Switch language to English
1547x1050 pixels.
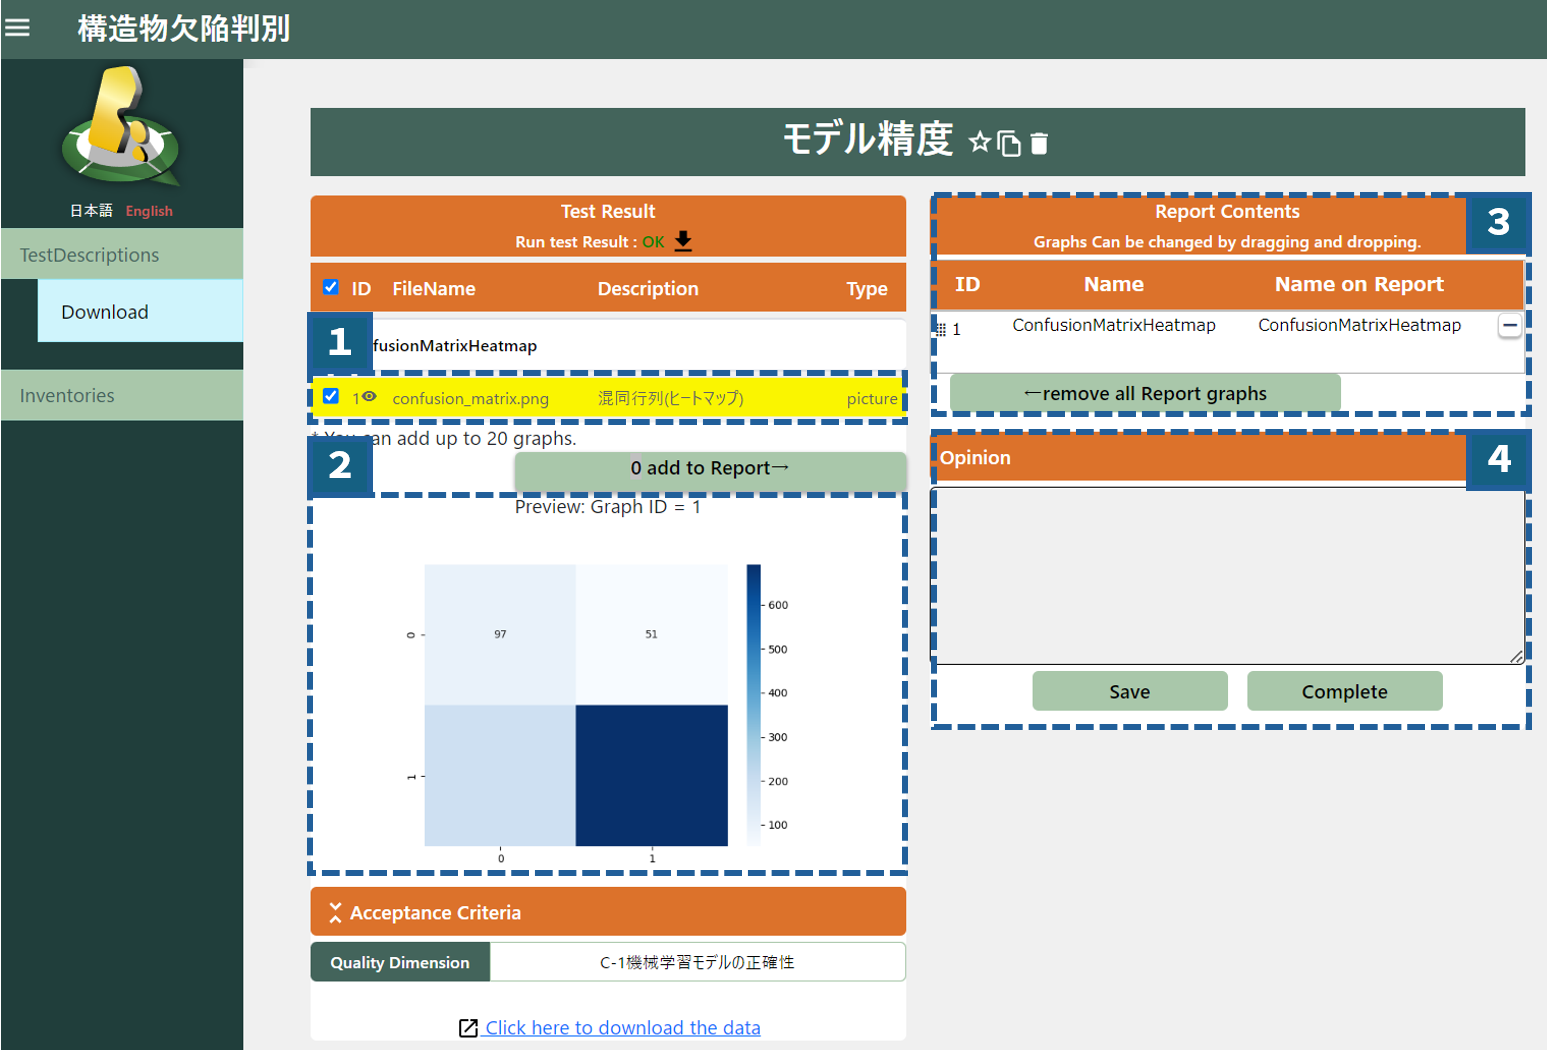[149, 211]
